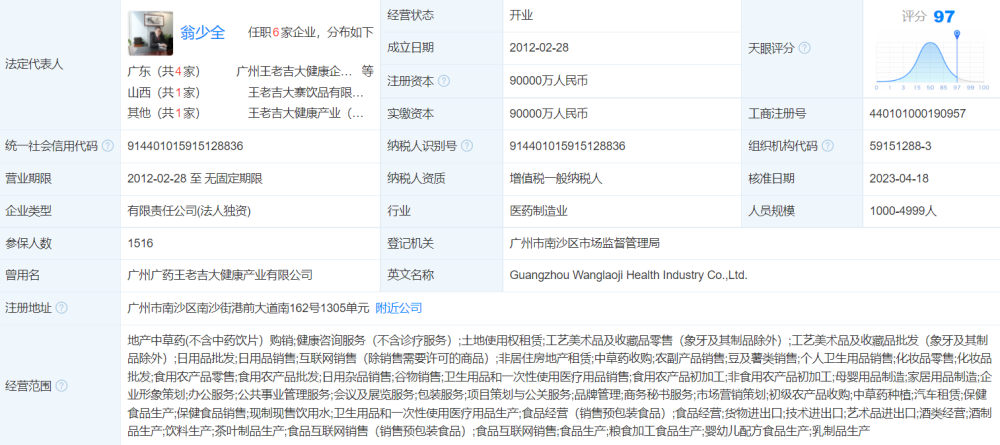Image resolution: width=1000 pixels, height=445 pixels.
Task: Open 翁少全 legal representative link
Action: pyautogui.click(x=203, y=33)
